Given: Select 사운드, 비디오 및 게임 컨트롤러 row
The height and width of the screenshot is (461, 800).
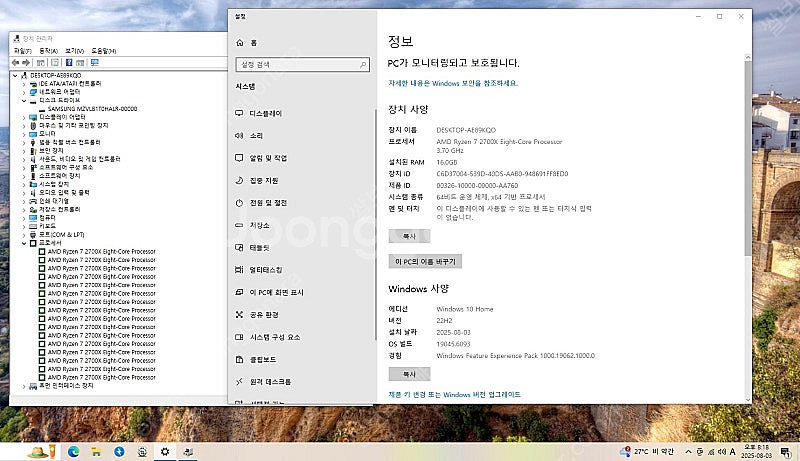Looking at the screenshot, I should point(80,159).
